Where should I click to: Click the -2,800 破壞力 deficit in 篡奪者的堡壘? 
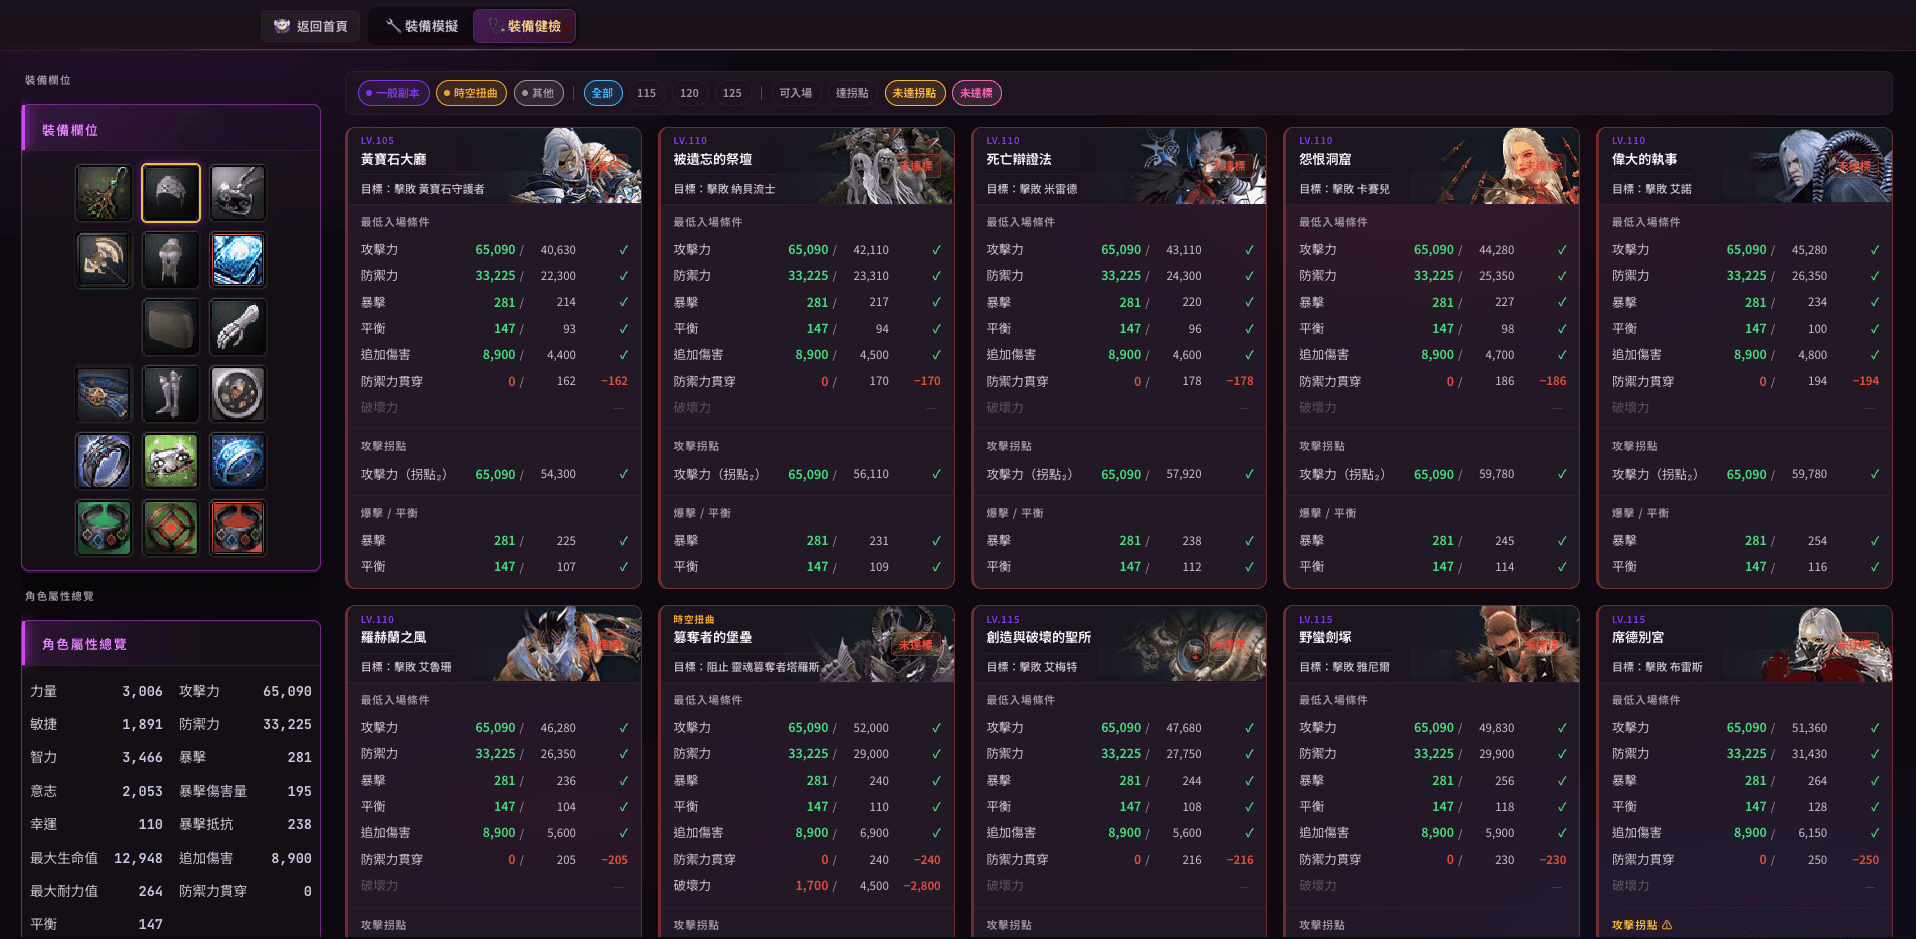click(x=921, y=886)
